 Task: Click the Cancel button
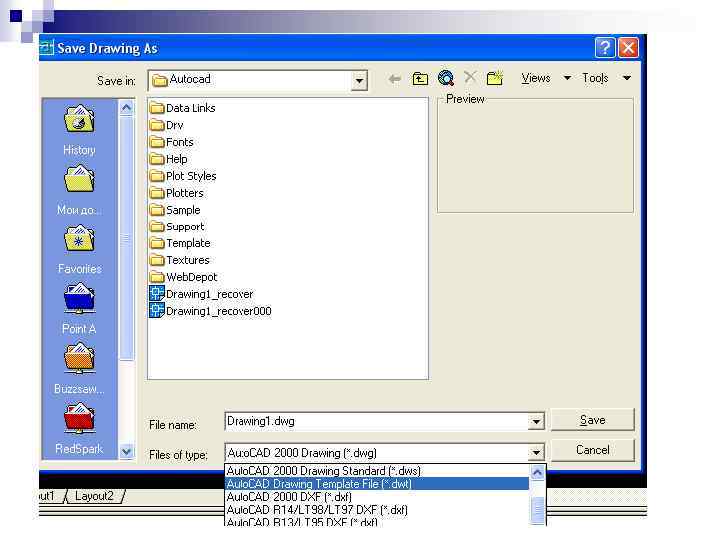pyautogui.click(x=593, y=450)
